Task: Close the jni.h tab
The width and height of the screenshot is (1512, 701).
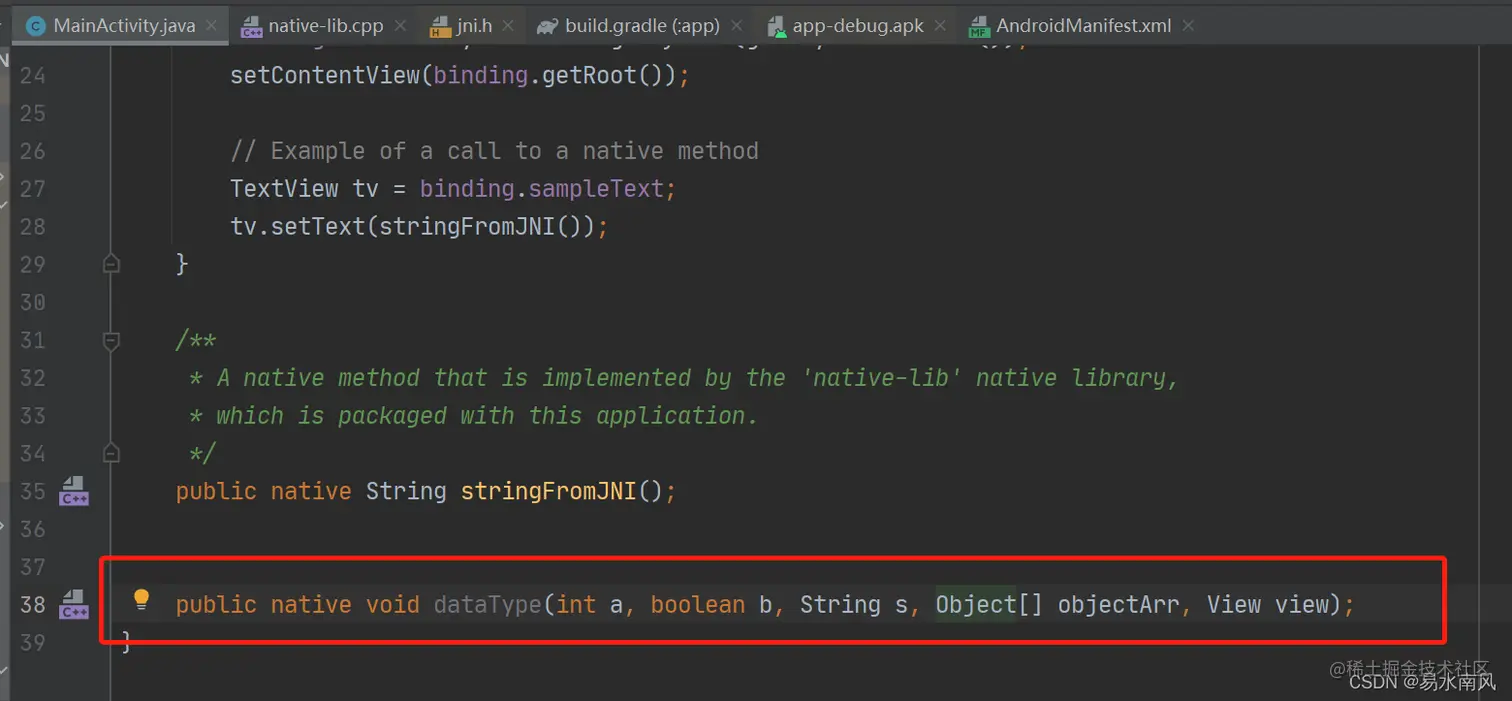Action: coord(510,26)
